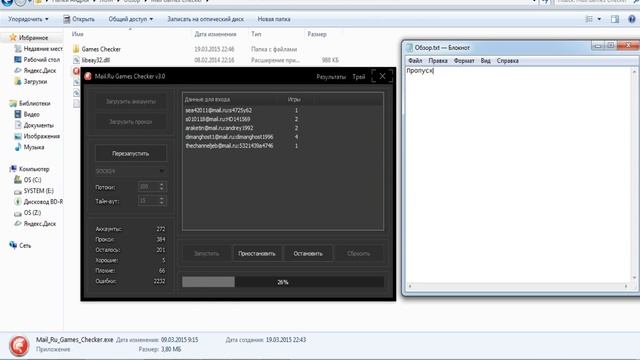This screenshot has height=360, width=640.
Task: Click the Explorer help question-mark icon
Action: coord(631,19)
